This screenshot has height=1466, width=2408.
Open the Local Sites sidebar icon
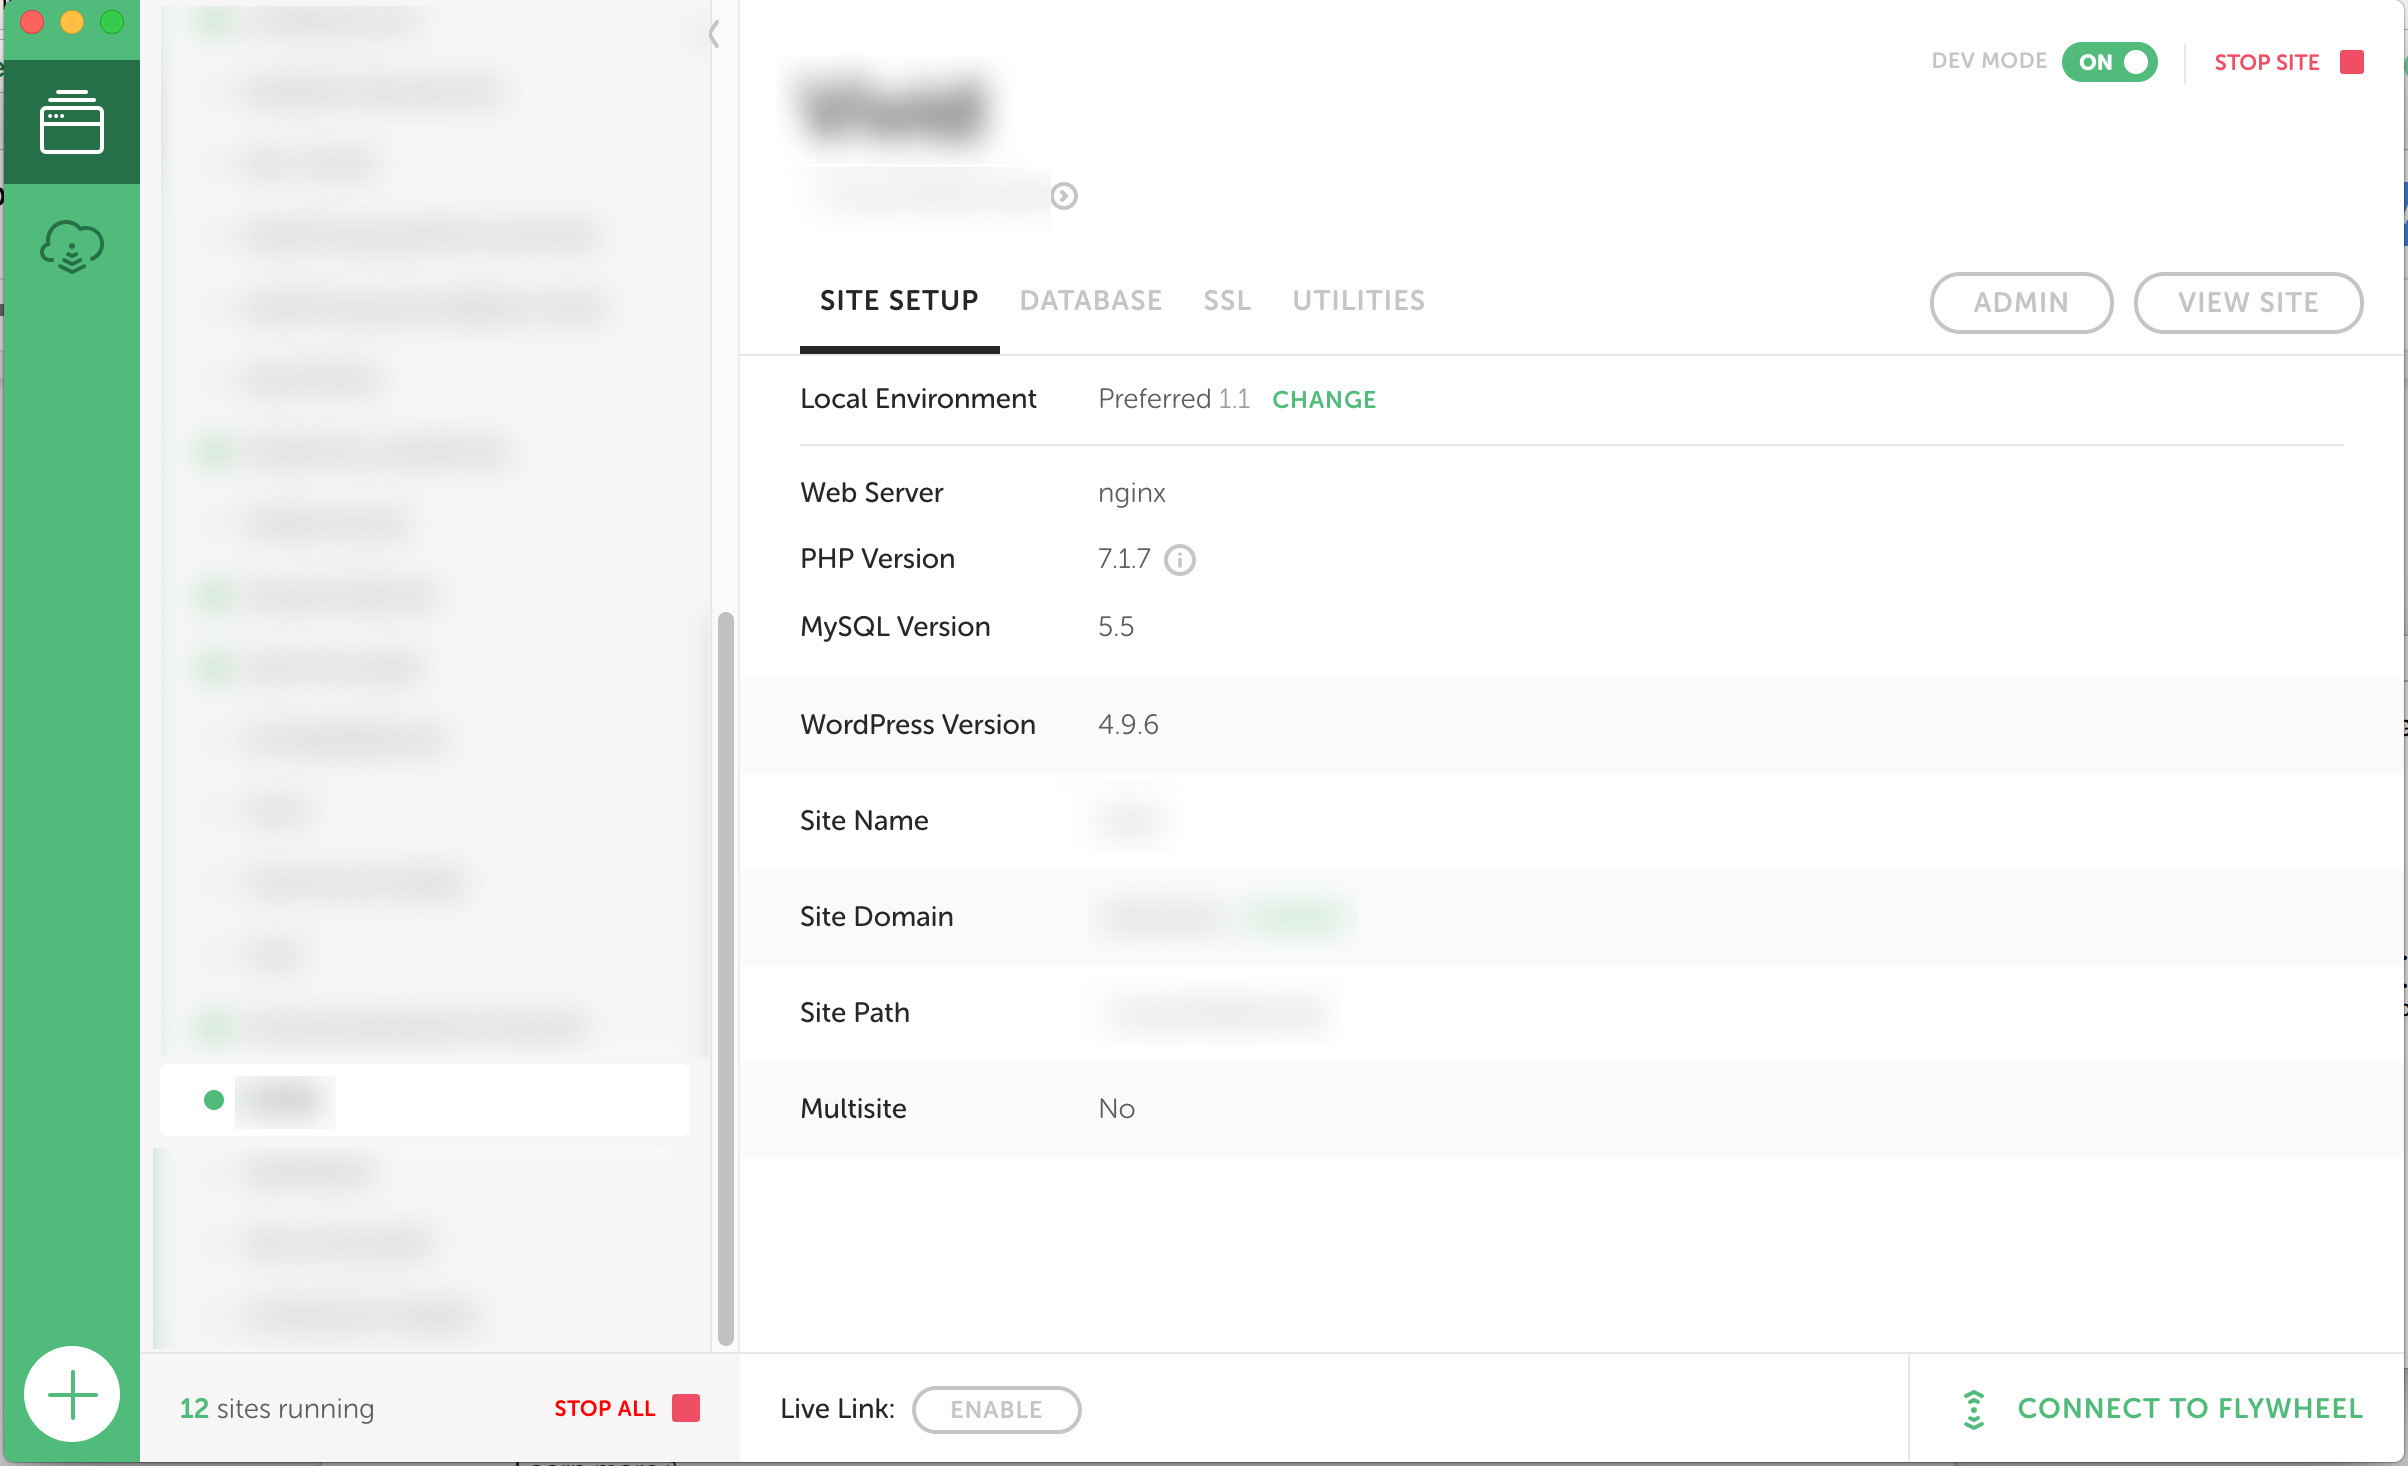71,122
